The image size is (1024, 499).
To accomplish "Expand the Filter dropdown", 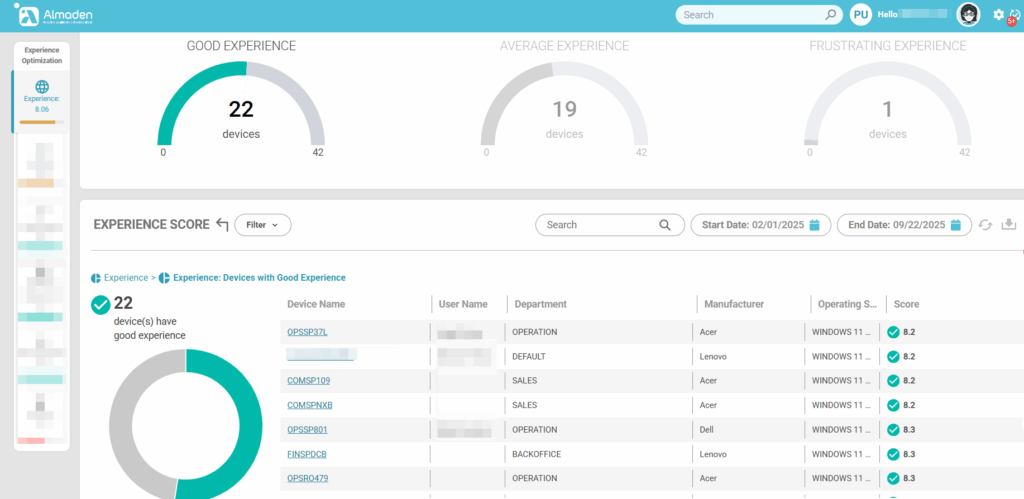I will [x=263, y=225].
